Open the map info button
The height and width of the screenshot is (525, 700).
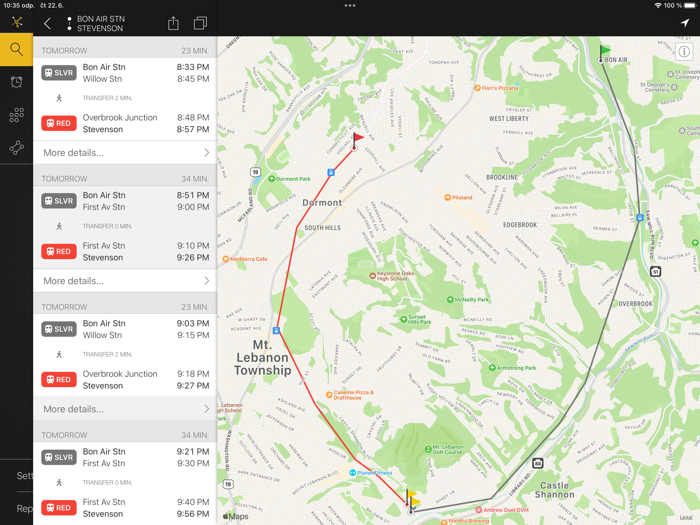(x=684, y=52)
